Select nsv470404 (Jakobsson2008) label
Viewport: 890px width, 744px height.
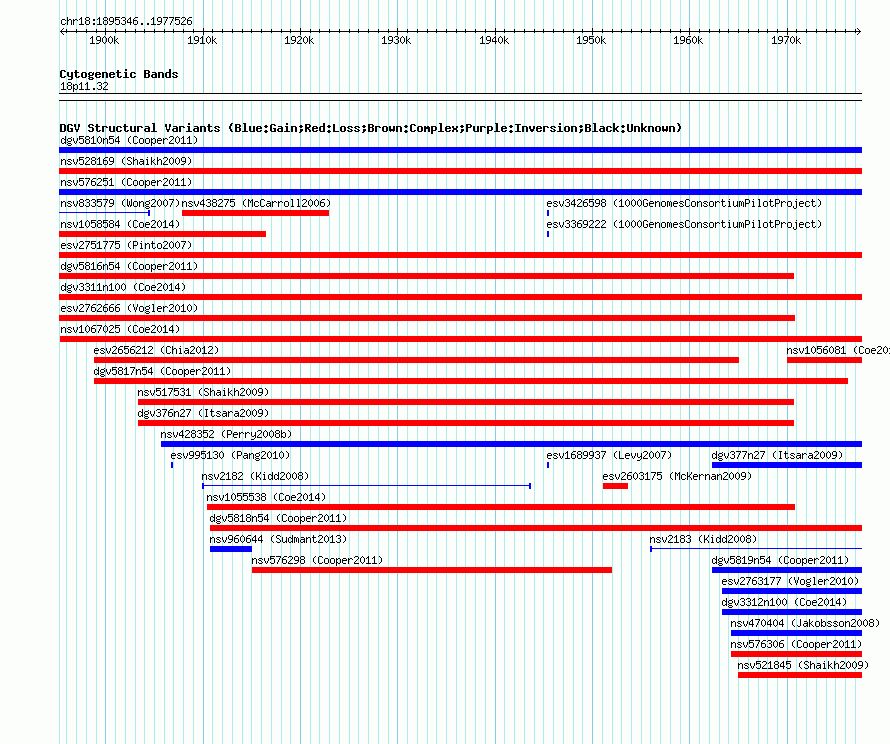(x=805, y=623)
